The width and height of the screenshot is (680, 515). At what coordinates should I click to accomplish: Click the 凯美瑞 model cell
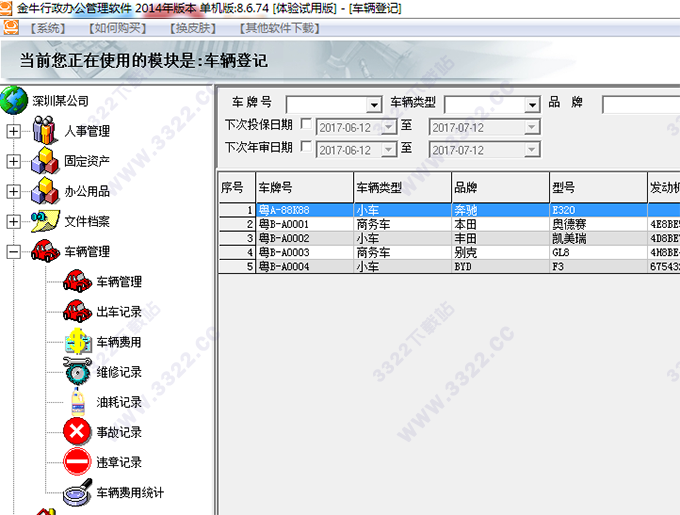pyautogui.click(x=599, y=238)
